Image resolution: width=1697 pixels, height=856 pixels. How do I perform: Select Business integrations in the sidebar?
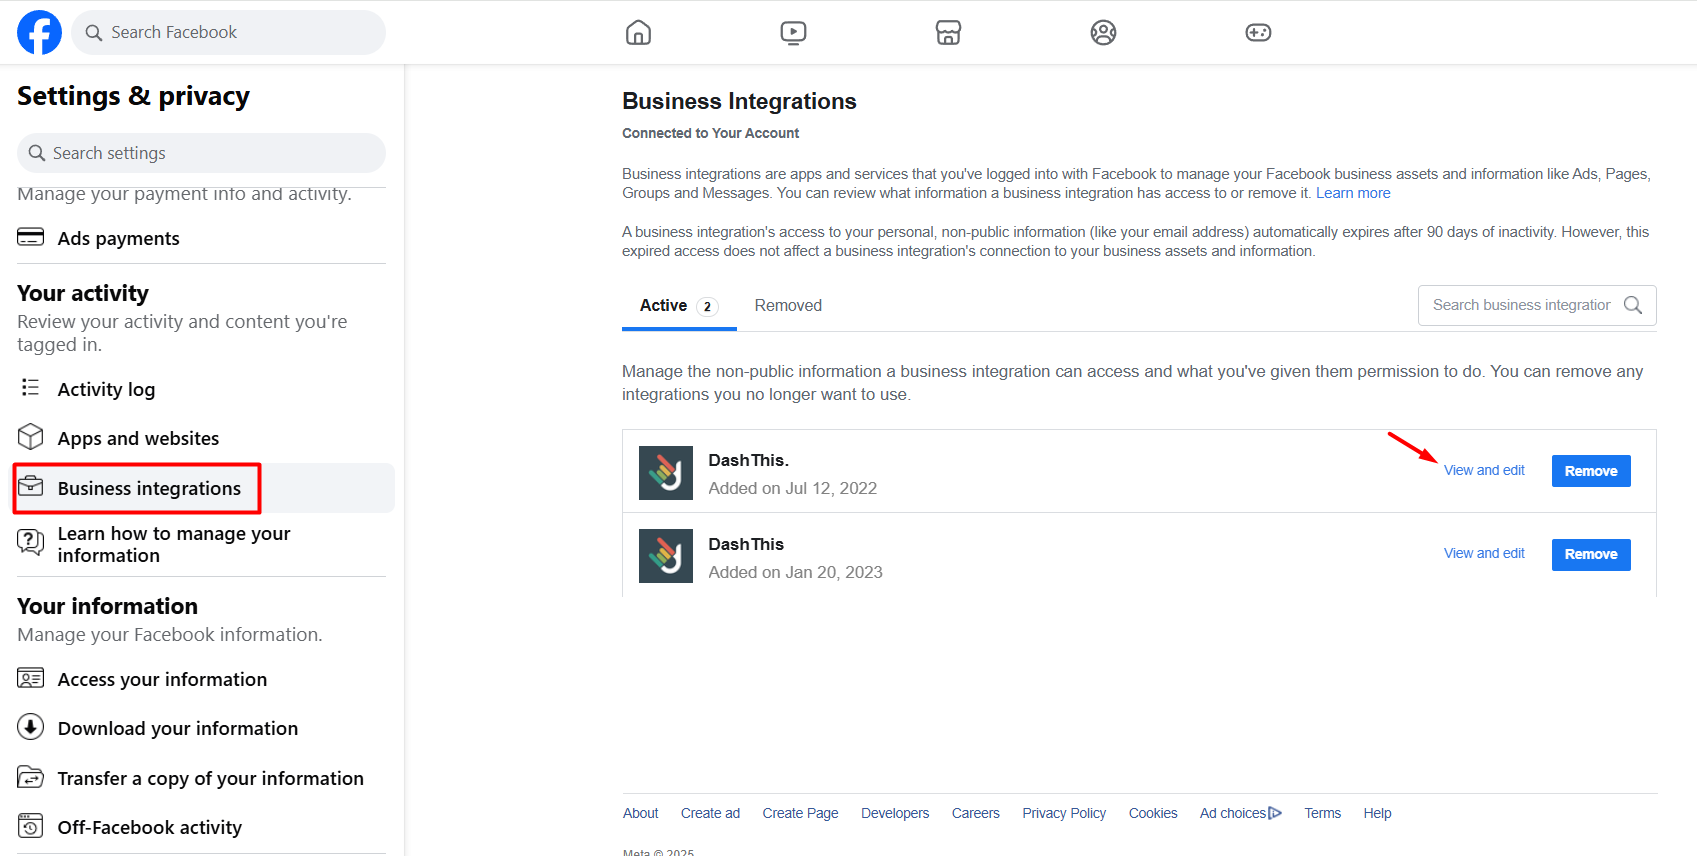pyautogui.click(x=203, y=488)
